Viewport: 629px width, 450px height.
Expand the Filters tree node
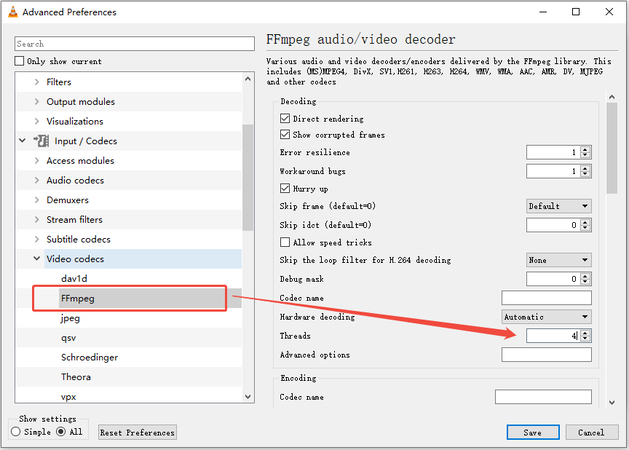point(37,82)
